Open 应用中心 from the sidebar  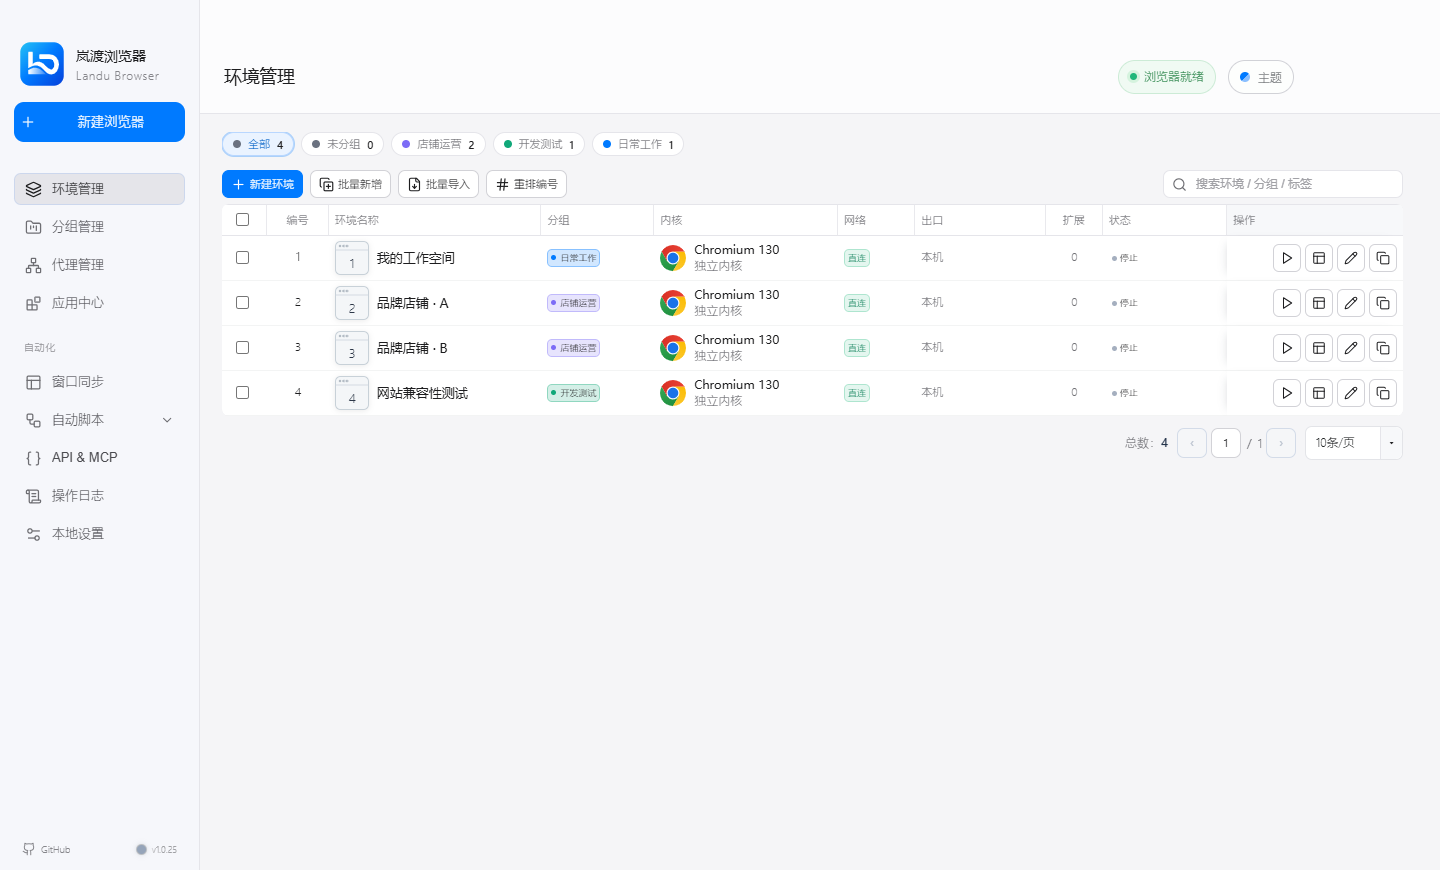[99, 303]
